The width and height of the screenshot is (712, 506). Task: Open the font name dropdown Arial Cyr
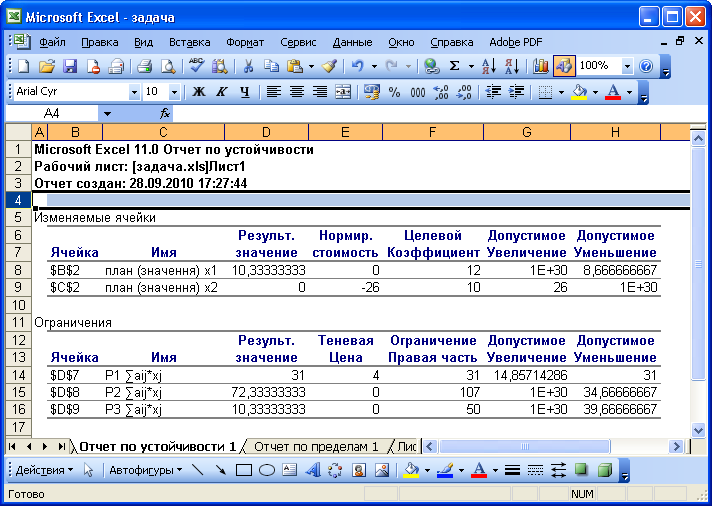[134, 92]
